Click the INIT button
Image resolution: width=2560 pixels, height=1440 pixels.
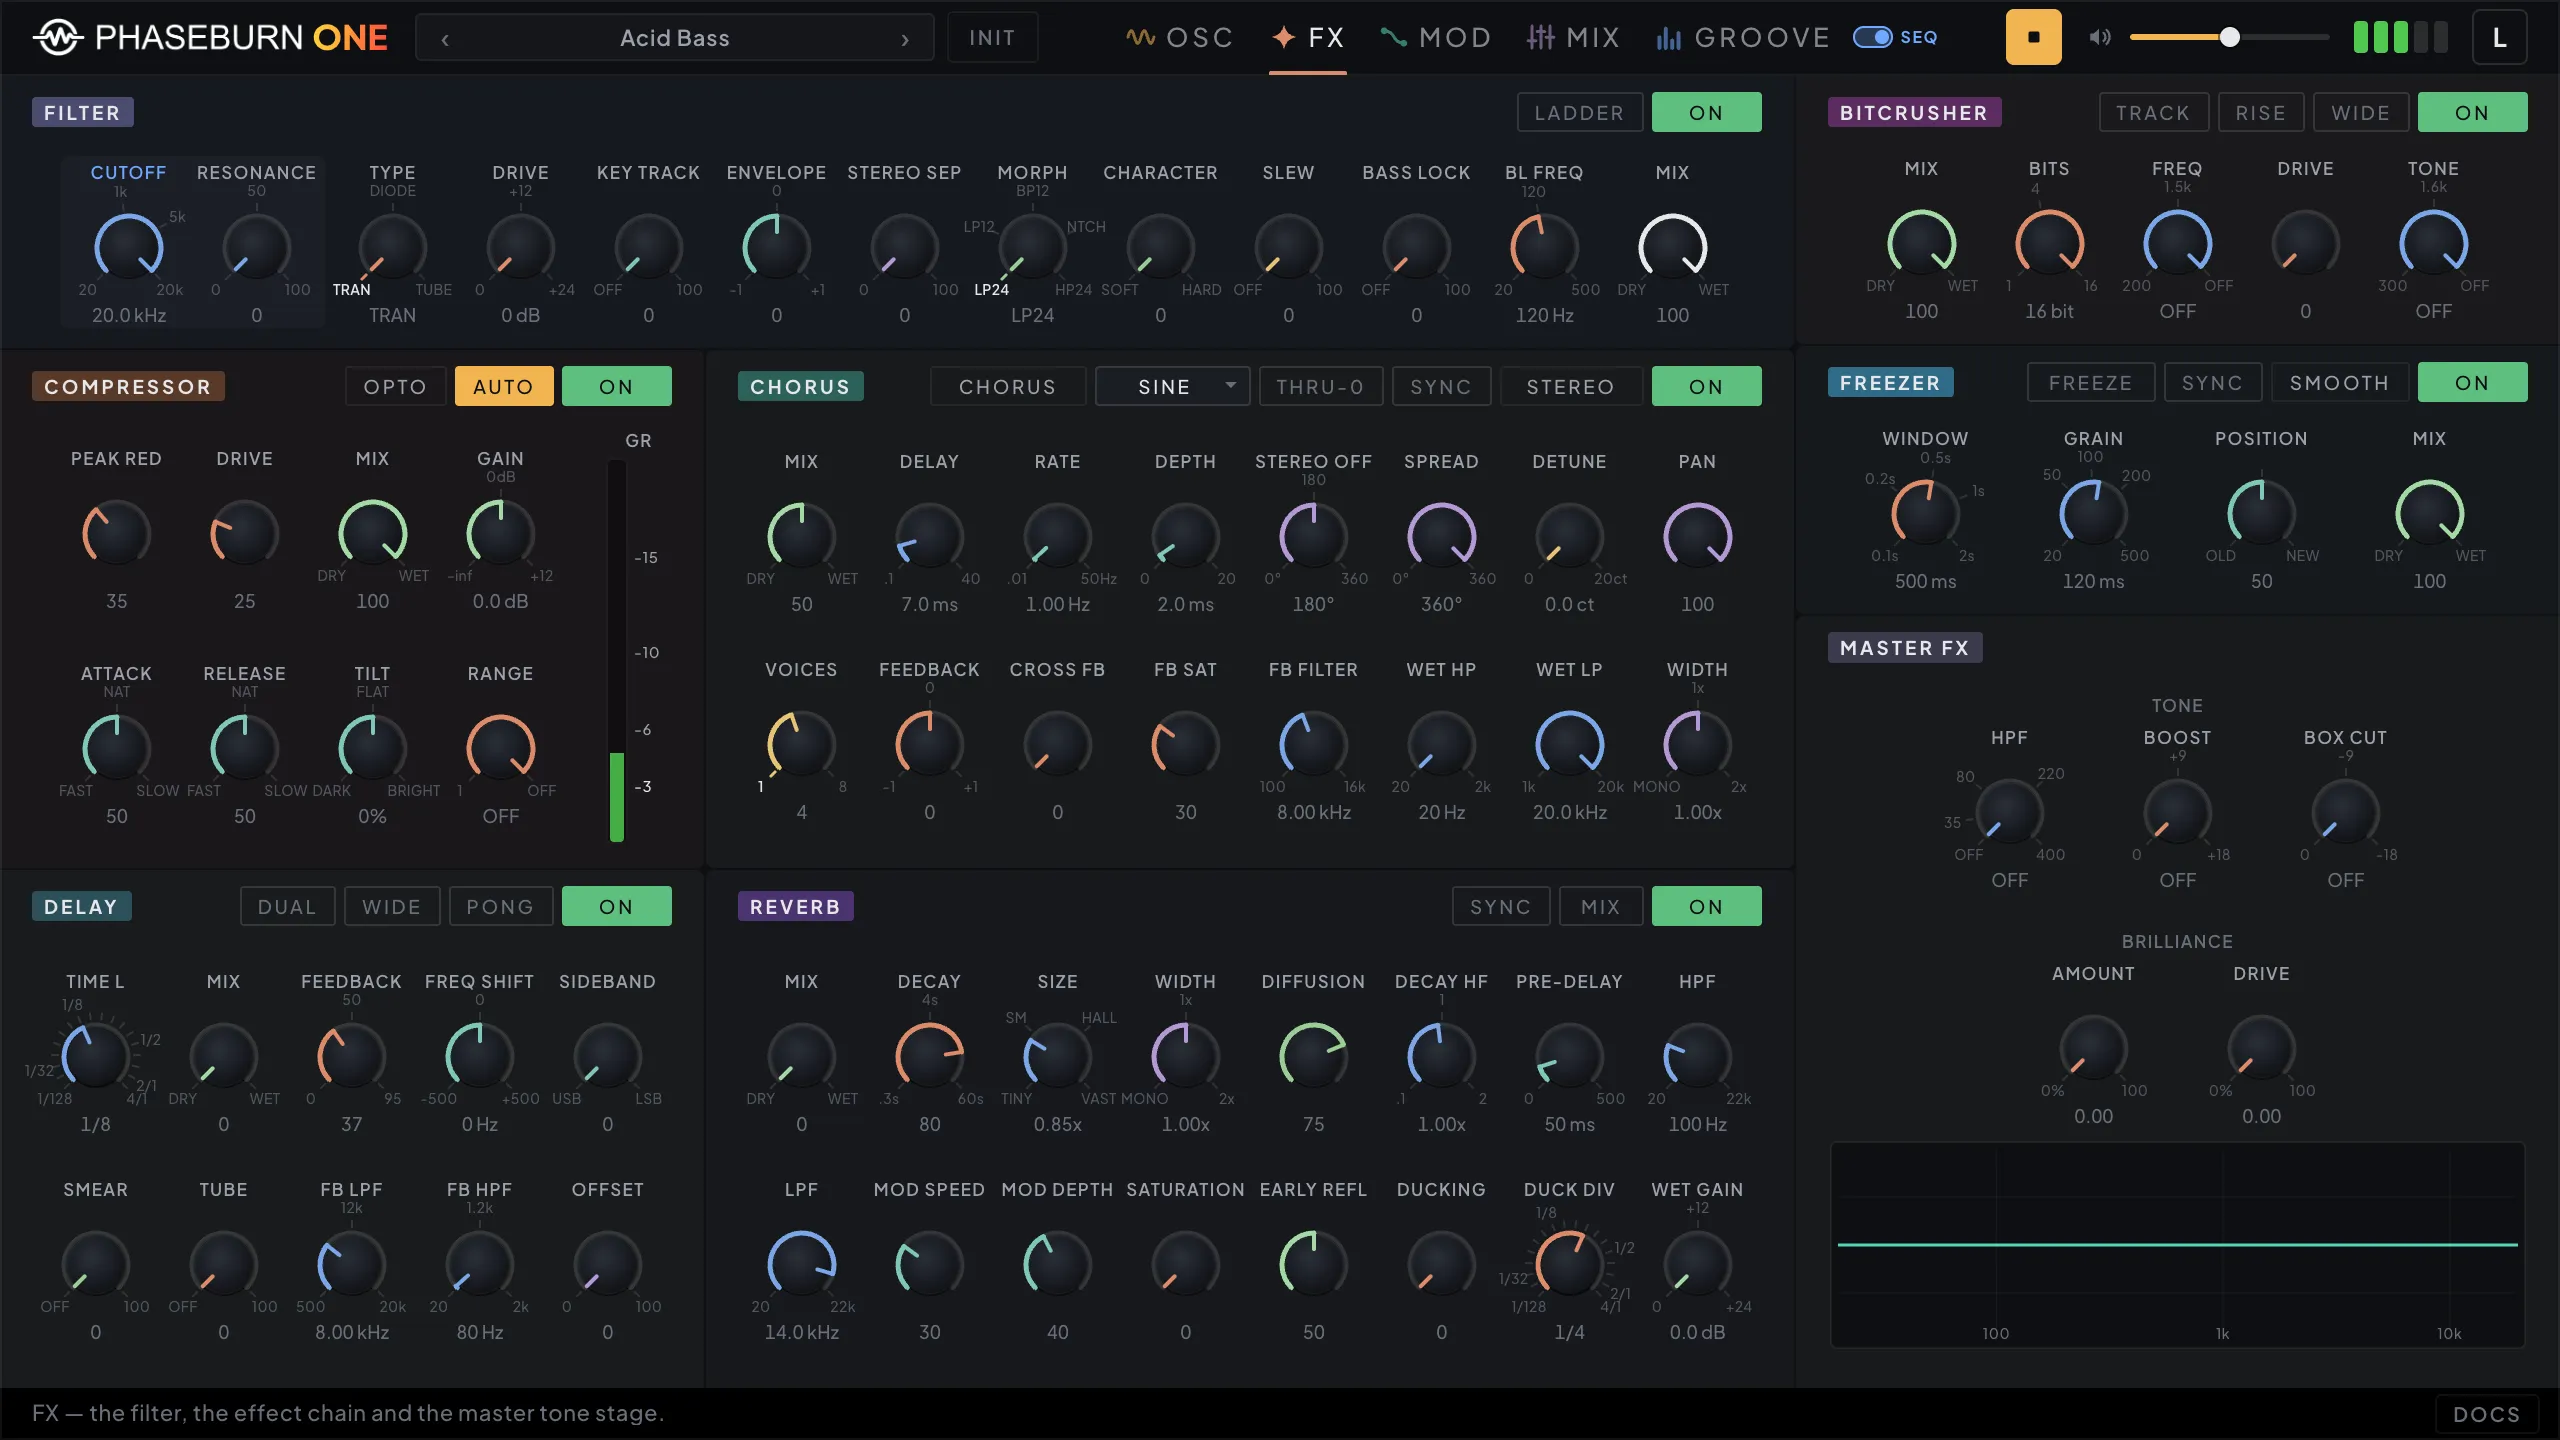pos(992,38)
